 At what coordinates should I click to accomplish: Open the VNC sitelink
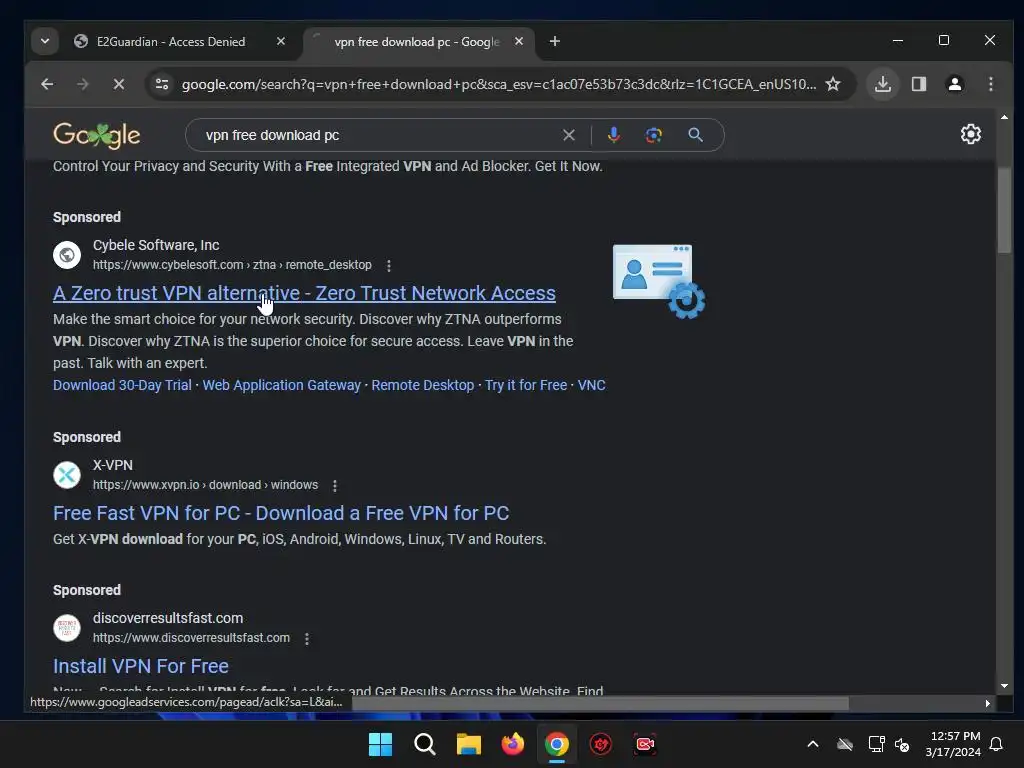pos(591,385)
